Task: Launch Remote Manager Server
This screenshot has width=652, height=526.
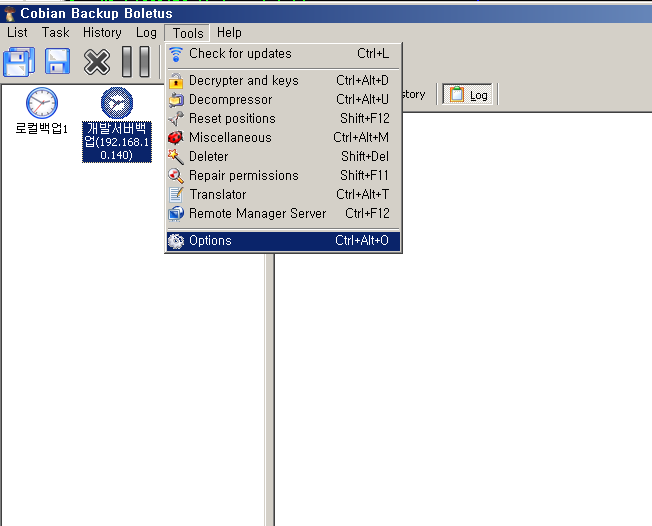Action: tap(283, 214)
